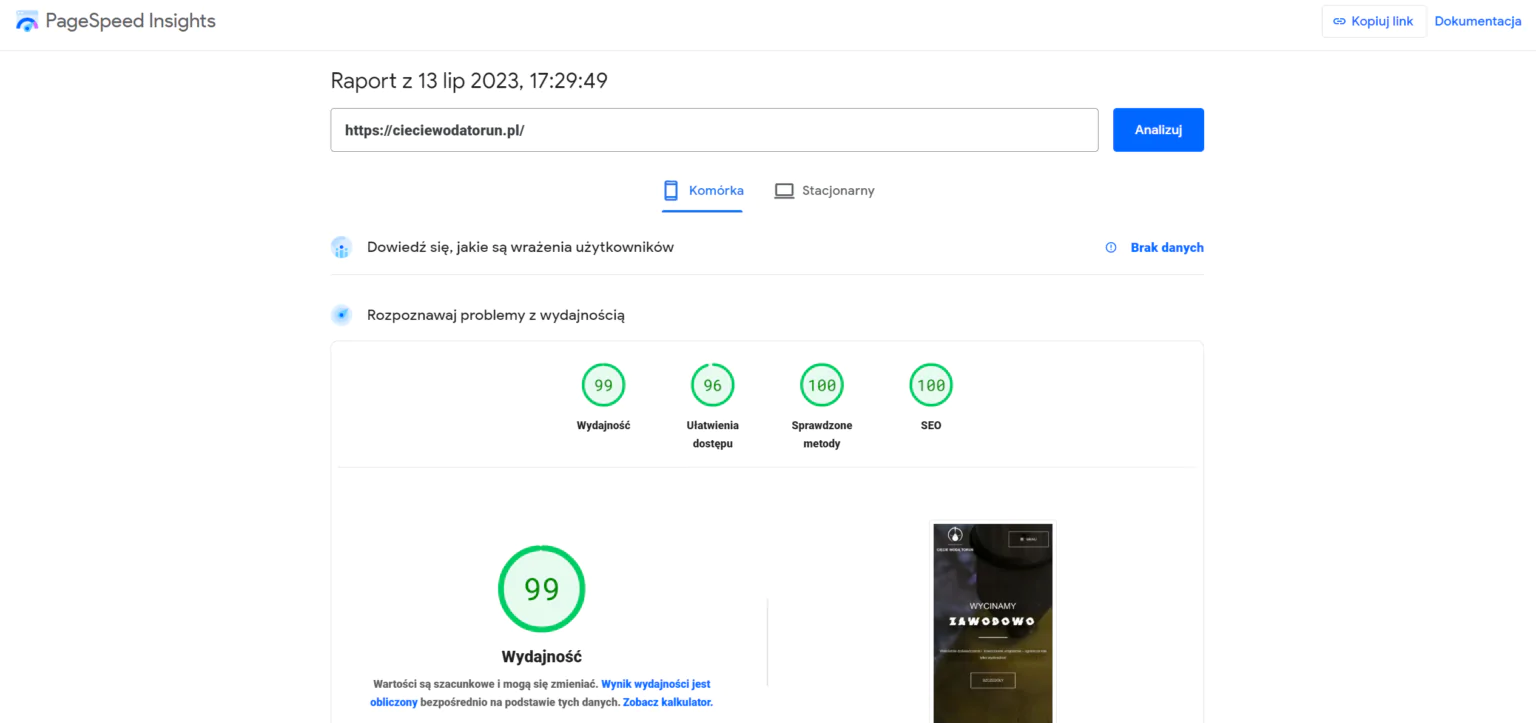Click the Brak danych link
This screenshot has height=723, width=1536.
pyautogui.click(x=1166, y=248)
